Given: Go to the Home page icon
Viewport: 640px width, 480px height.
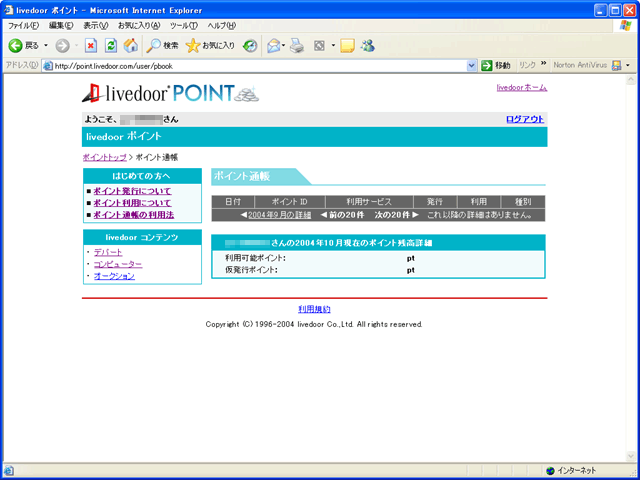Looking at the screenshot, I should 131,46.
